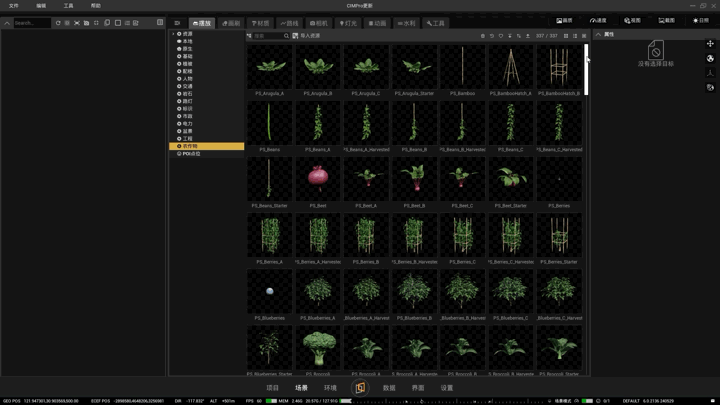
Task: Click the globe icon in right sidebar
Action: 710,58
